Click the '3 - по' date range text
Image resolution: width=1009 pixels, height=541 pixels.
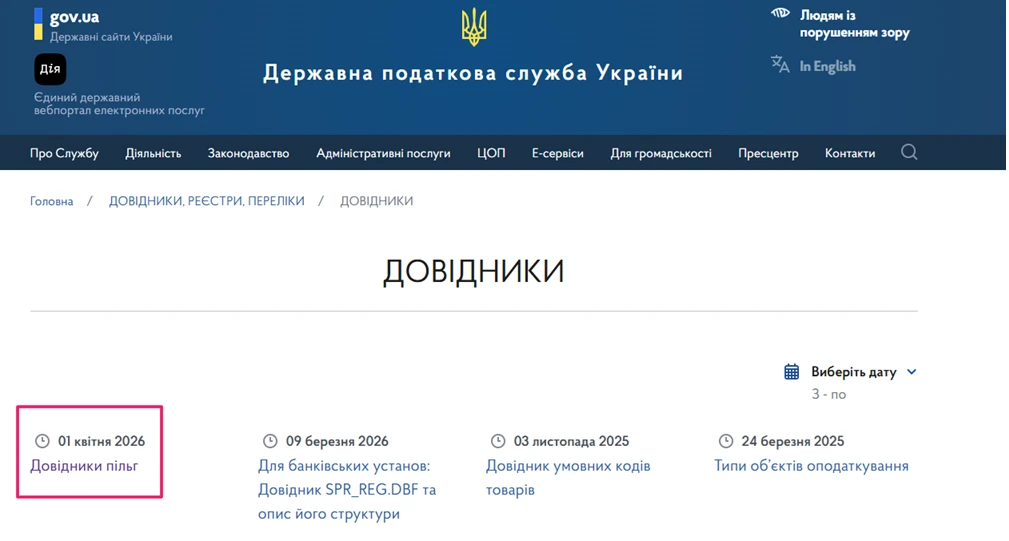click(x=829, y=394)
